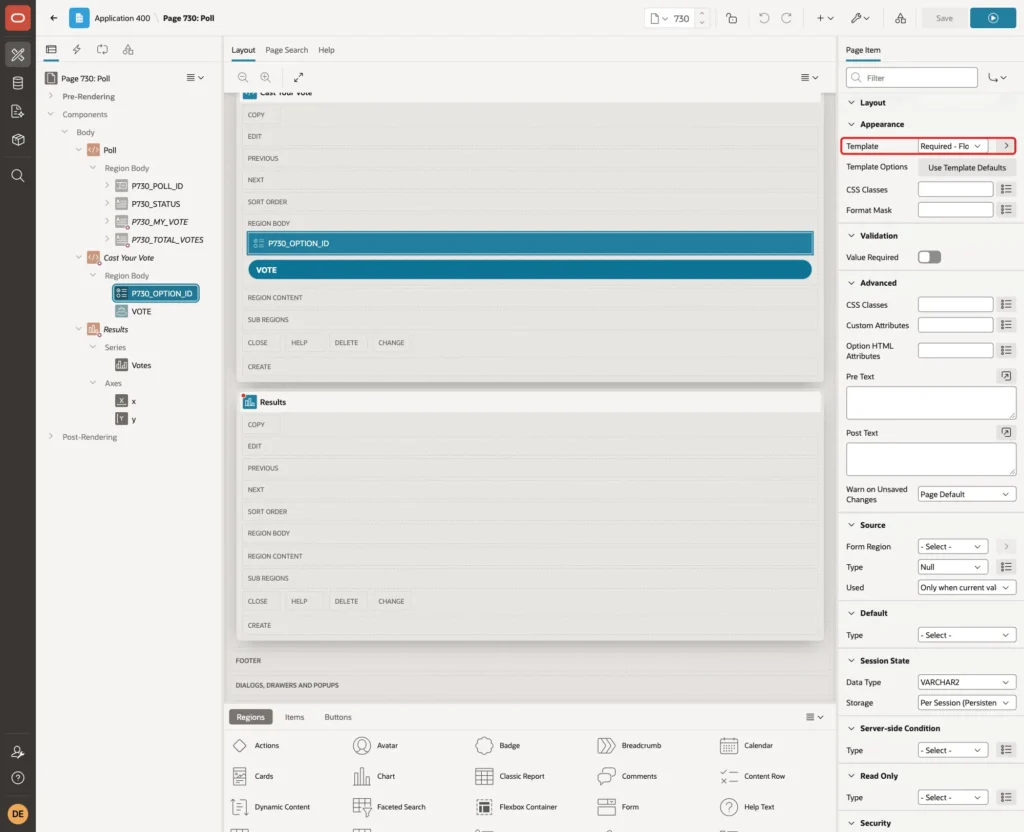Open the user account avatar DE
1024x832 pixels.
18,814
